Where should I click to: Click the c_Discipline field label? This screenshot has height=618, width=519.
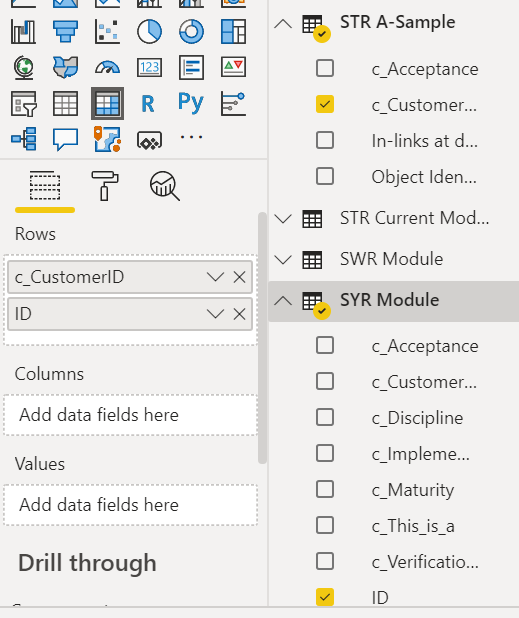[x=417, y=418]
